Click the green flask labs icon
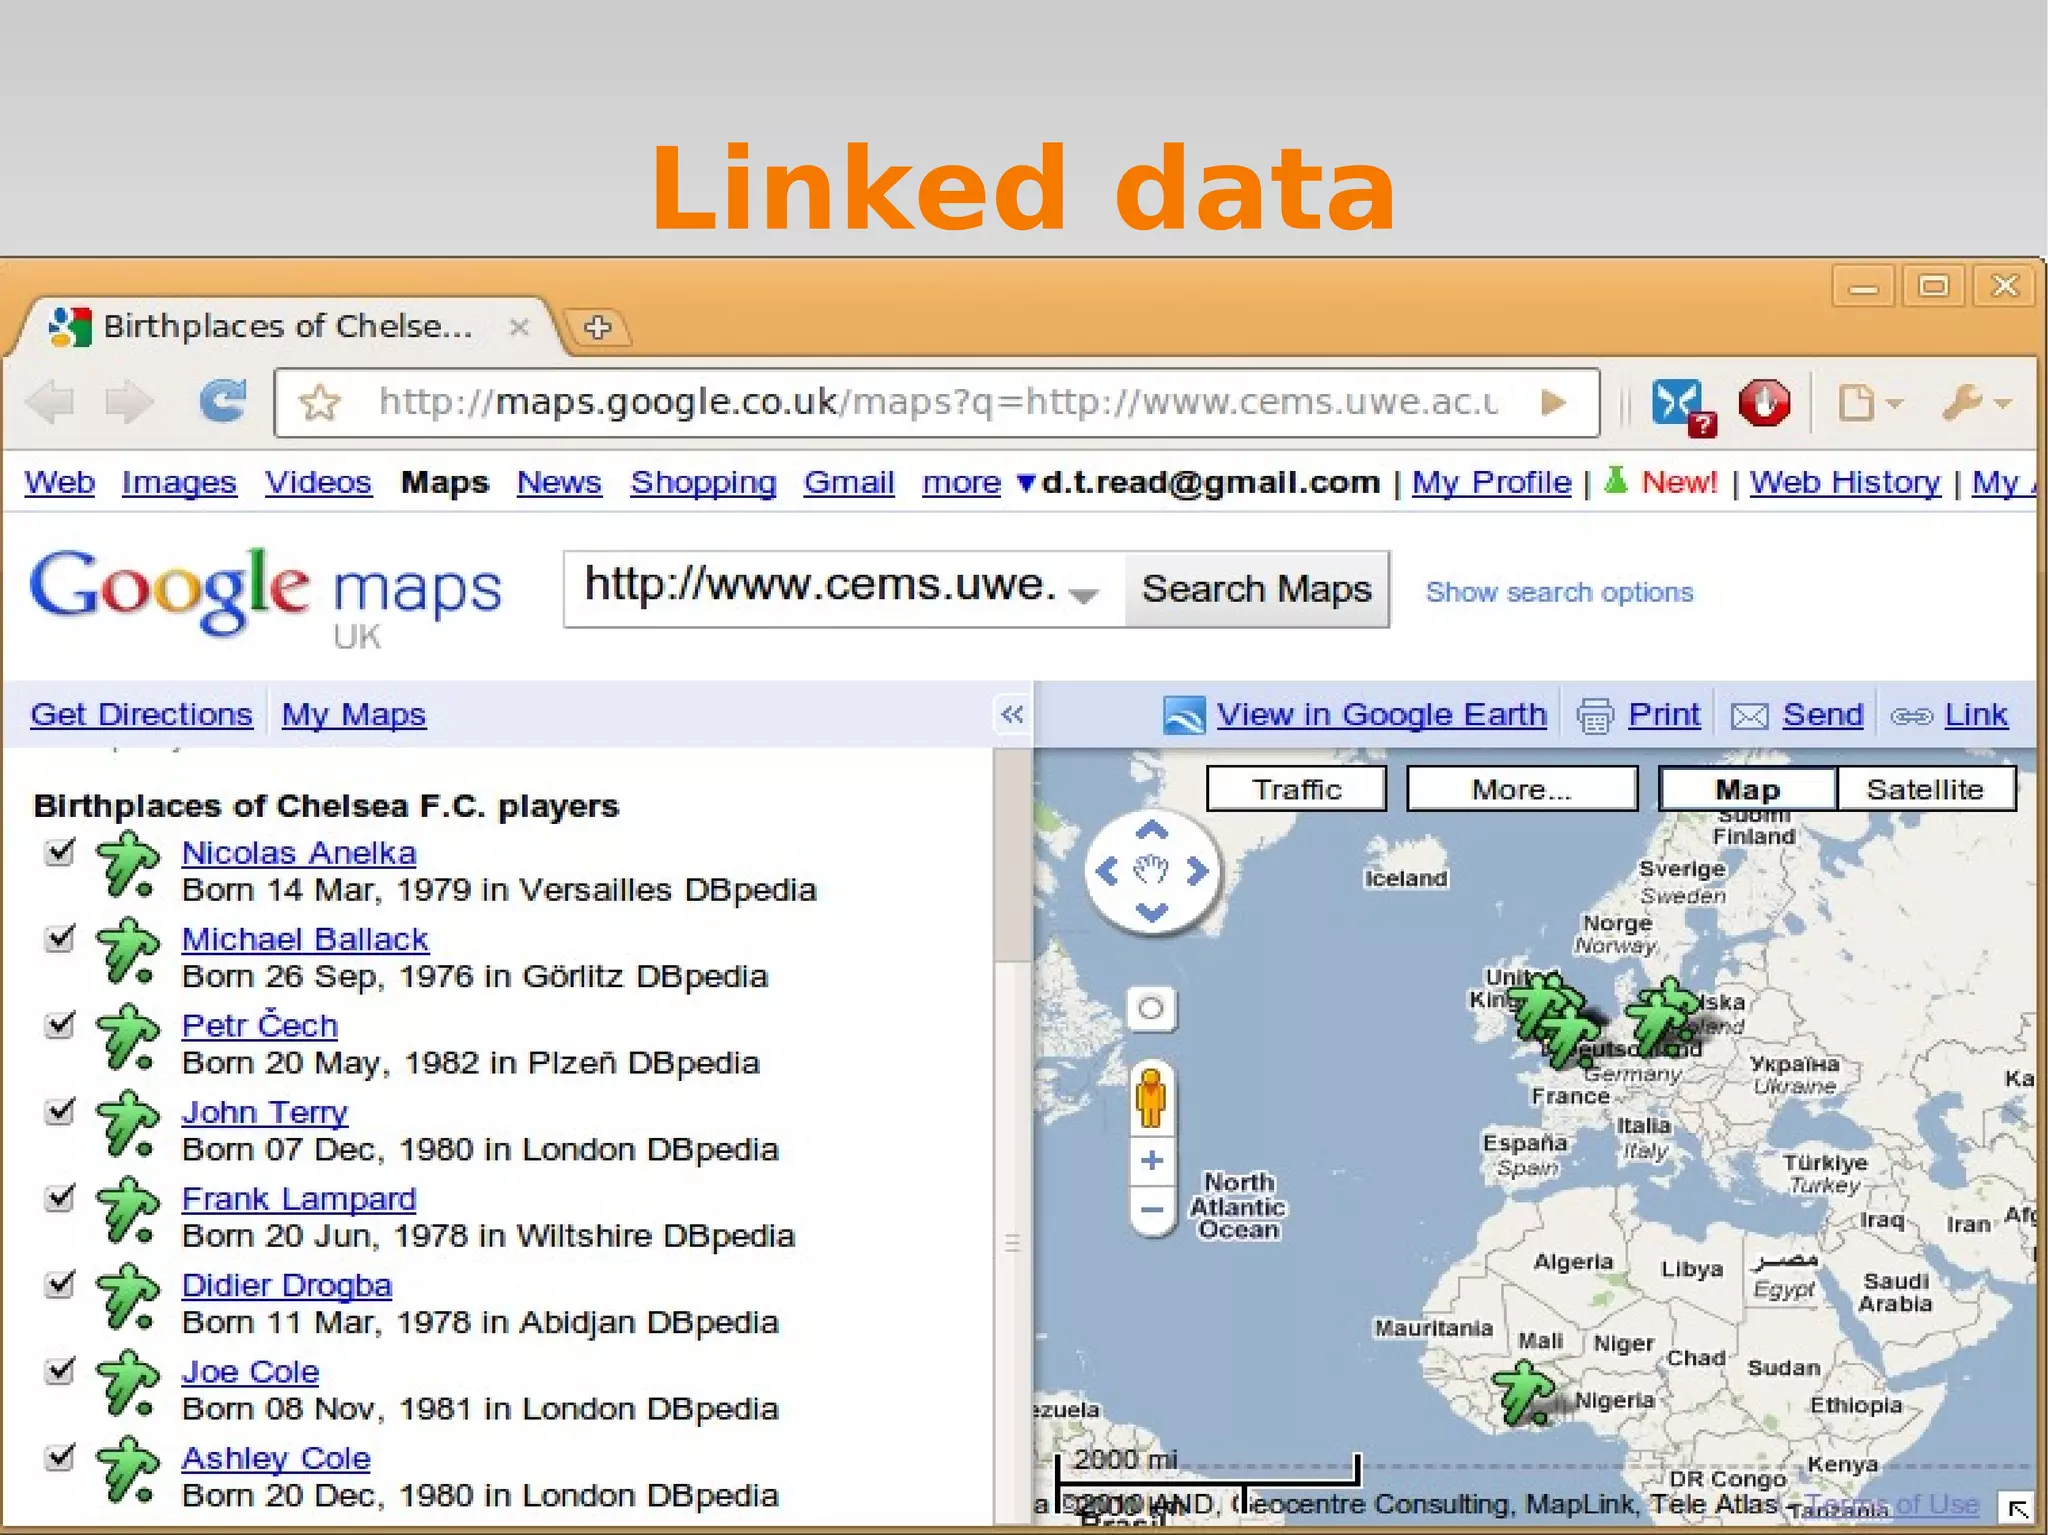The width and height of the screenshot is (2048, 1535). (1615, 480)
